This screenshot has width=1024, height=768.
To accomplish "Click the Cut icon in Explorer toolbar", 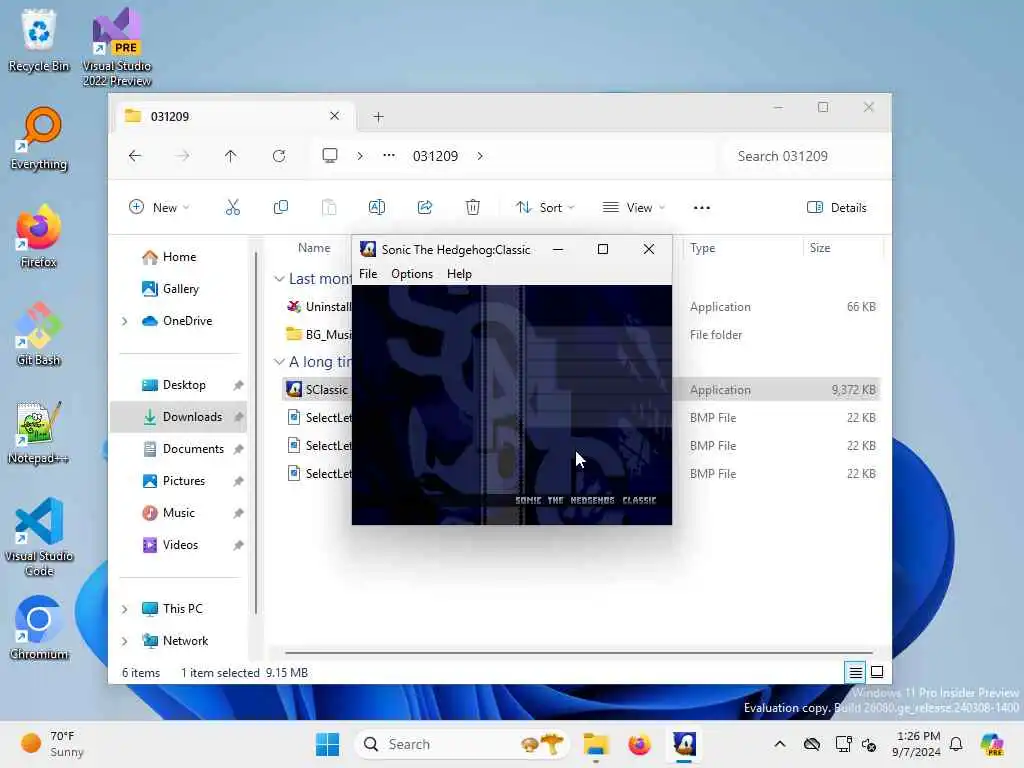I will click(x=232, y=207).
